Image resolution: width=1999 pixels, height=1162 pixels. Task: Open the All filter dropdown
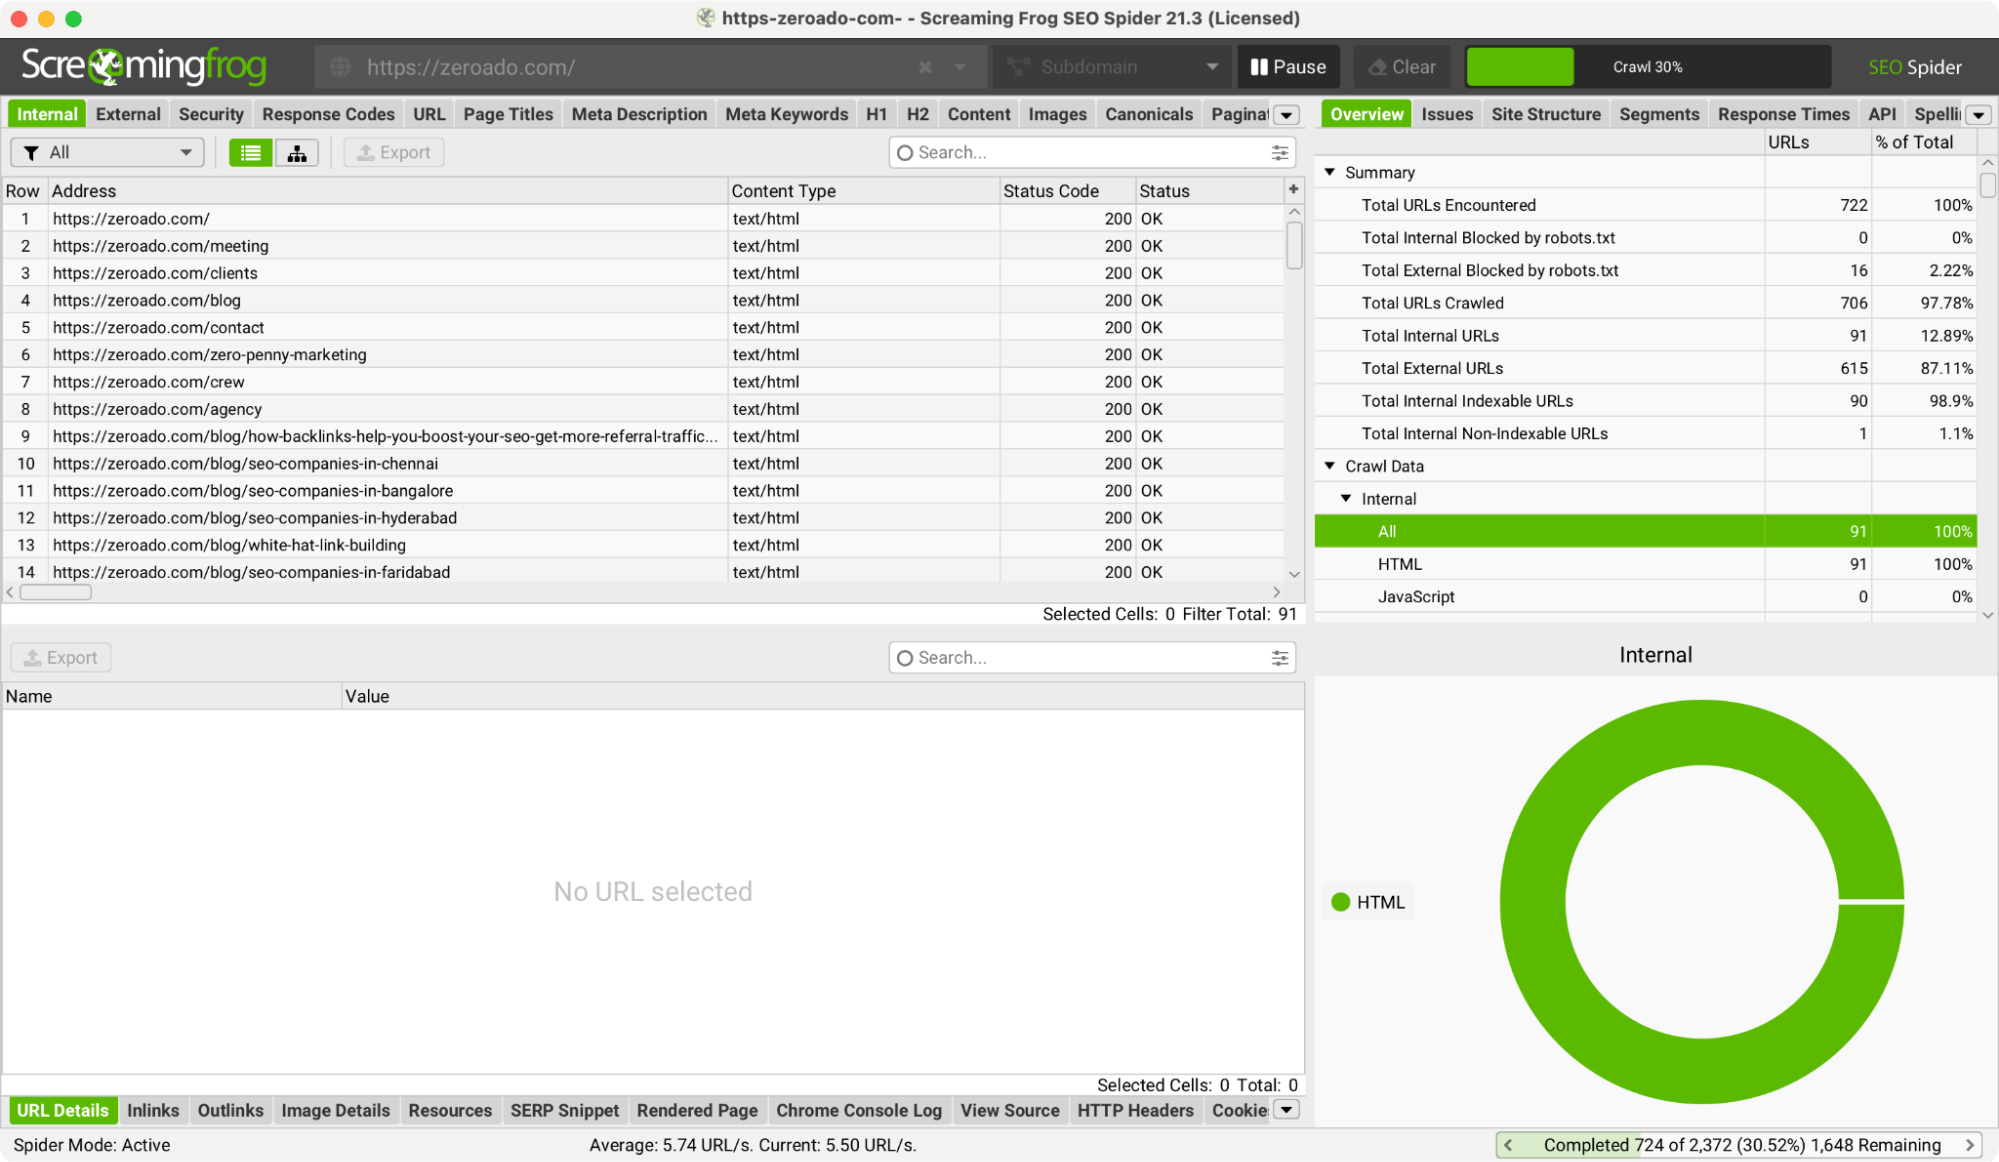[x=107, y=152]
